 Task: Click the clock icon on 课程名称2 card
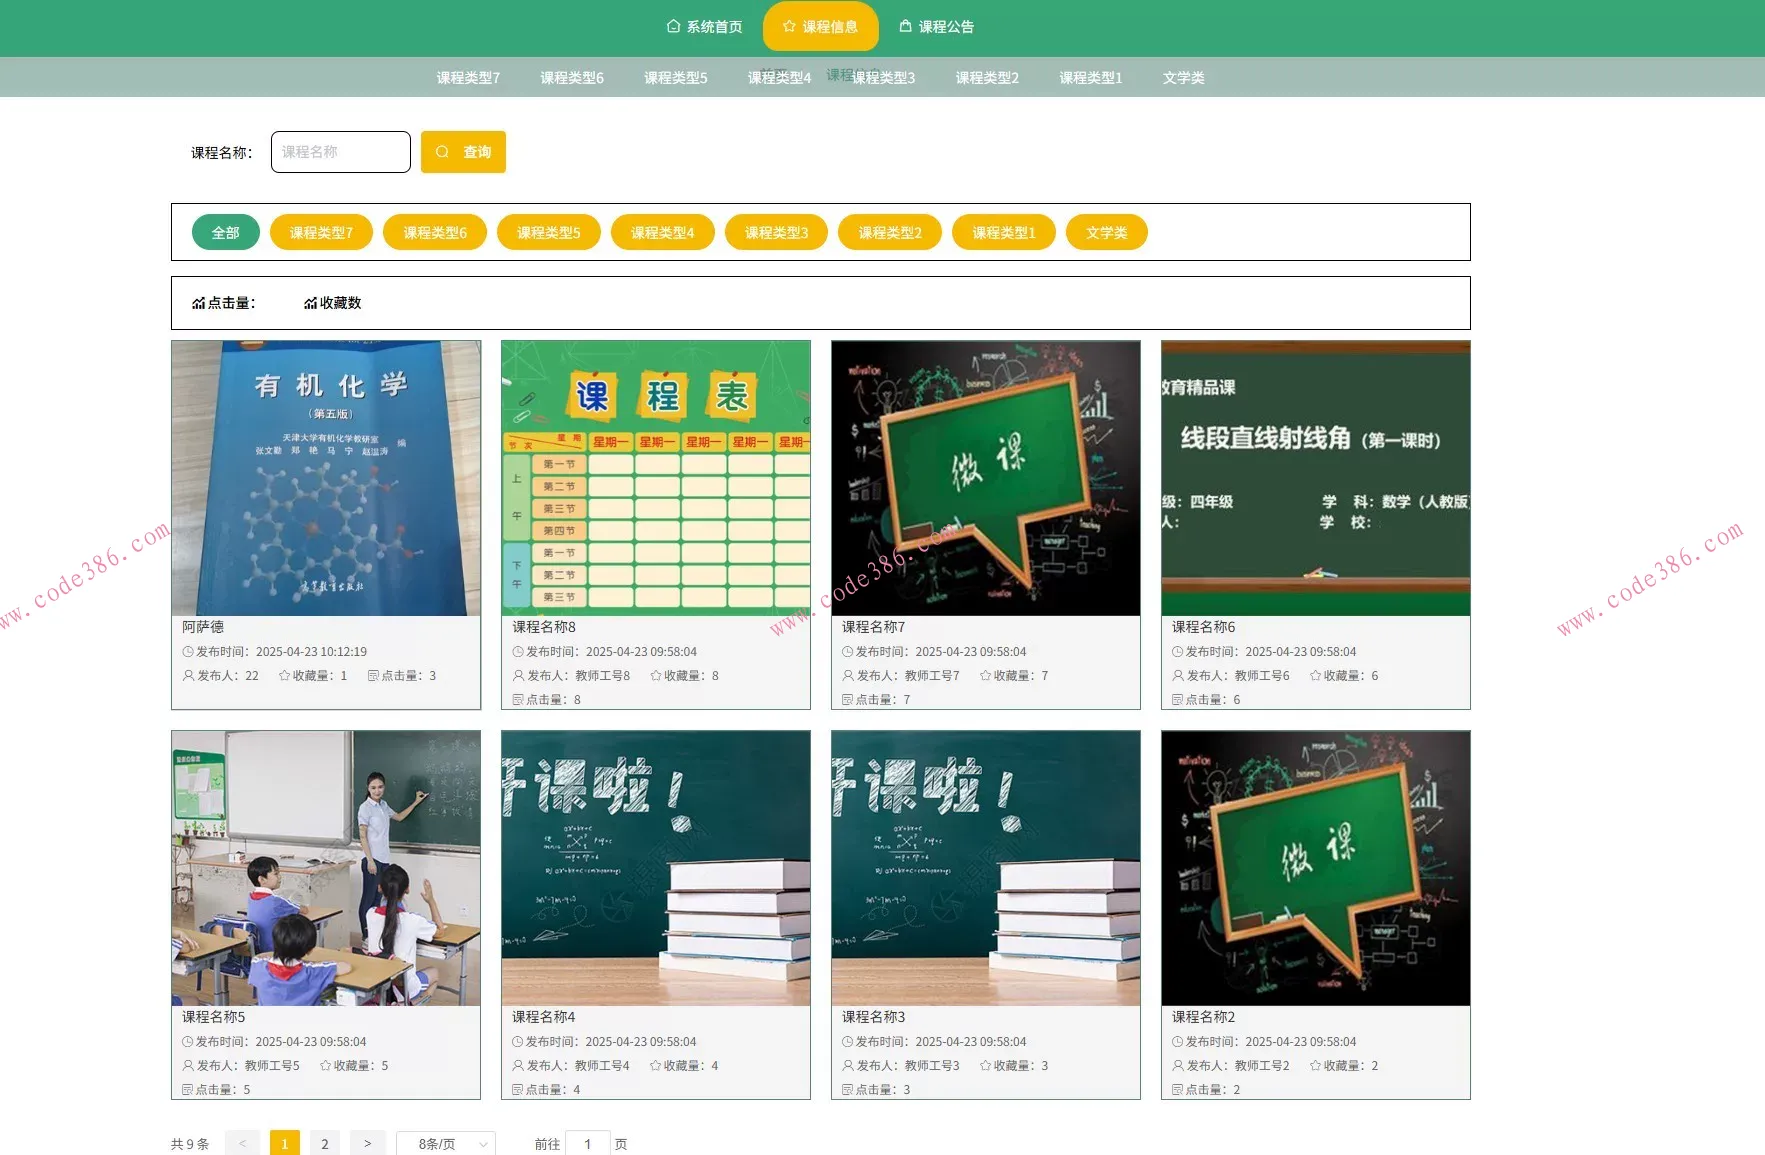1178,1042
